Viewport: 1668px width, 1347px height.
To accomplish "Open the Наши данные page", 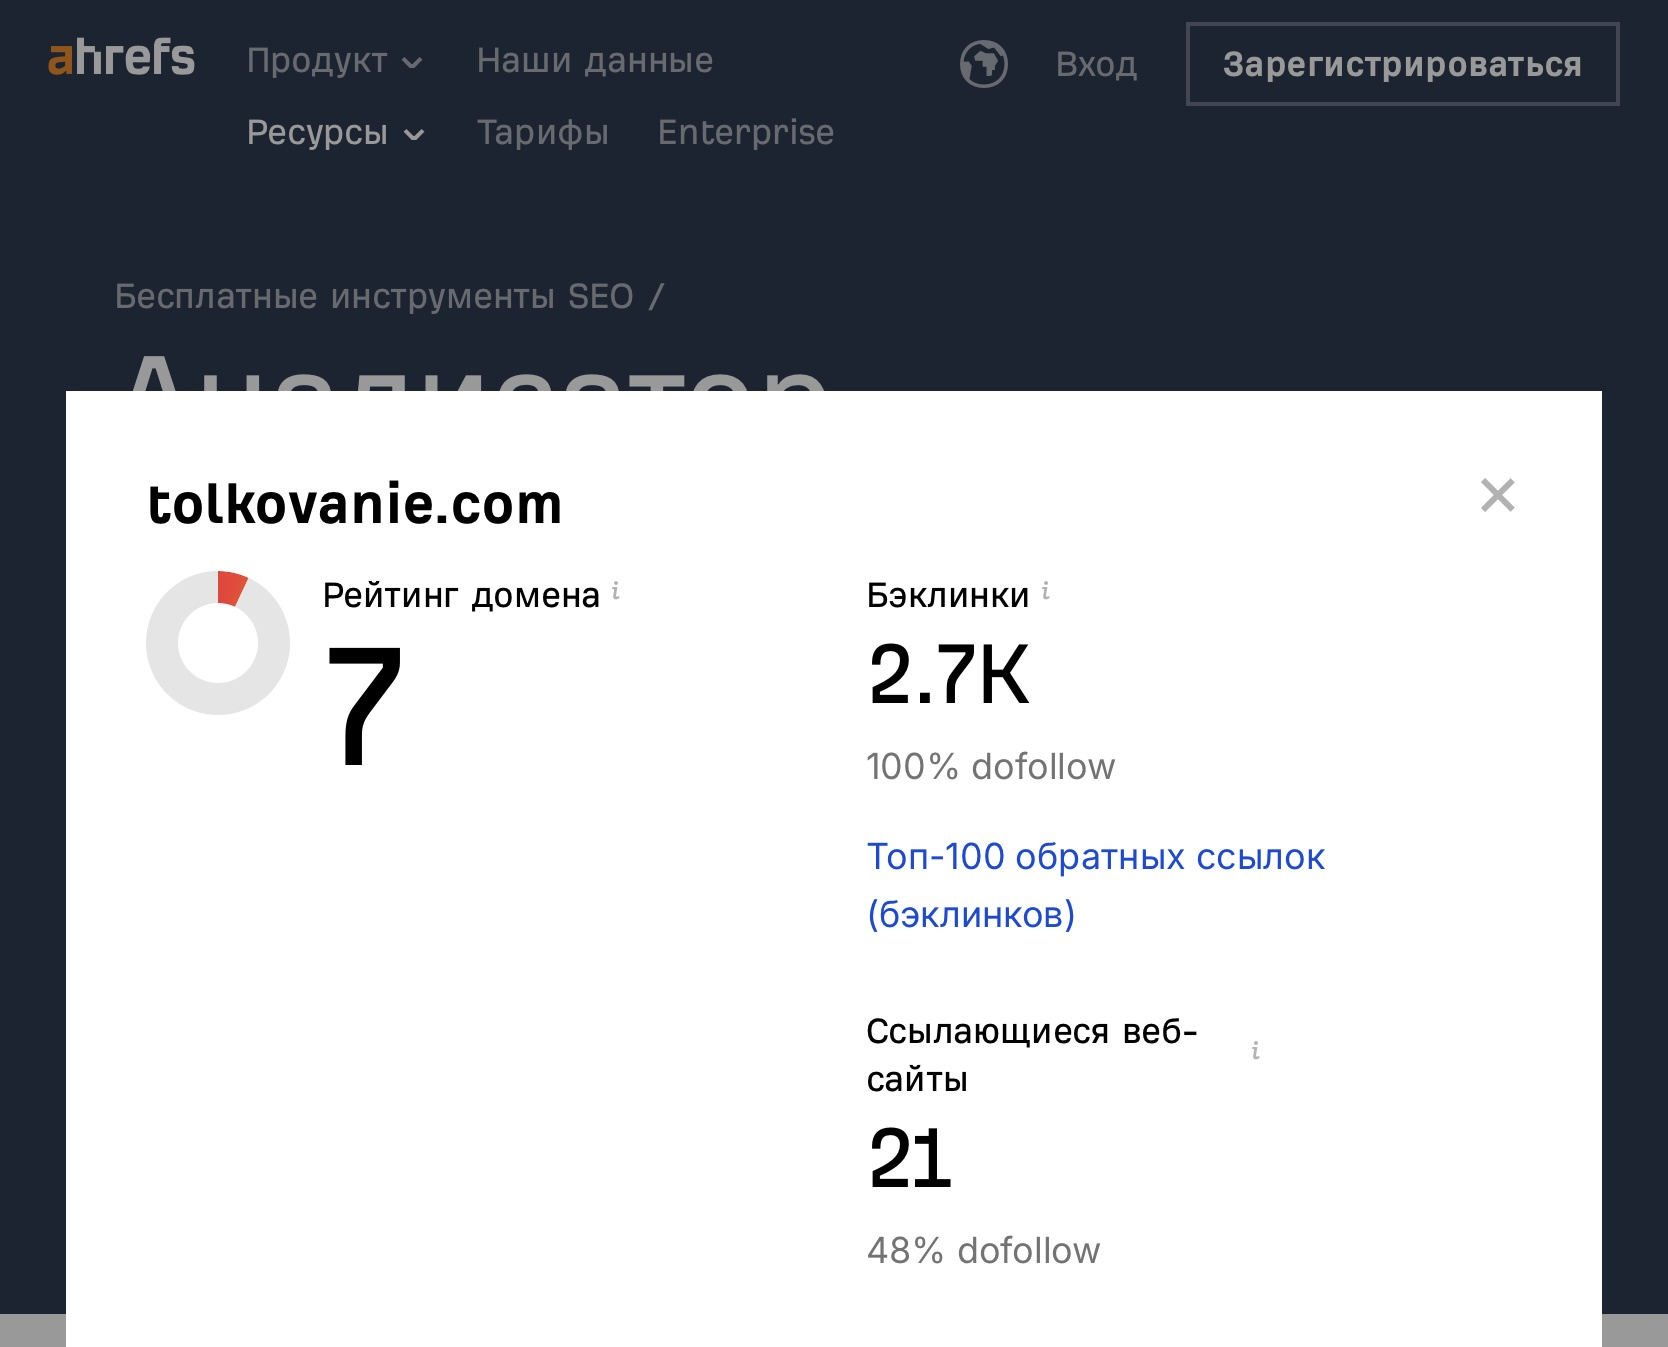I will click(x=595, y=61).
